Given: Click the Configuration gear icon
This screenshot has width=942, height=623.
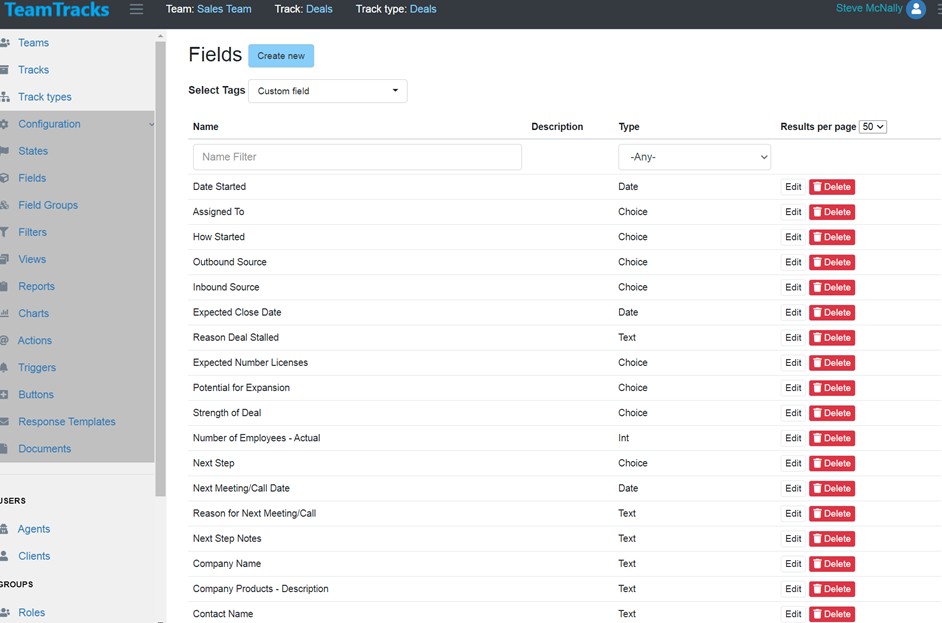Looking at the screenshot, I should click(5, 124).
